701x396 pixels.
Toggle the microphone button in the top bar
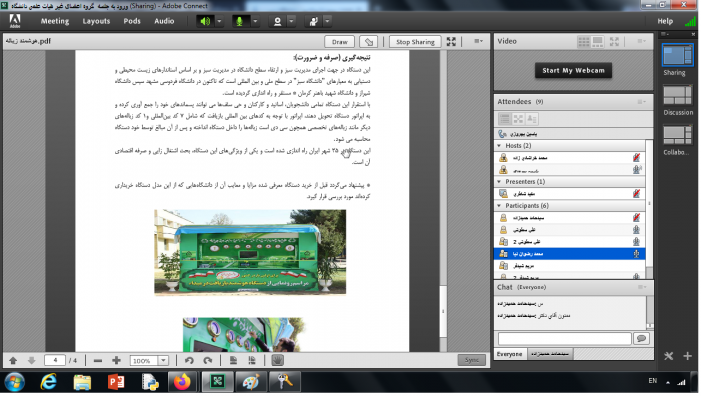click(x=240, y=21)
